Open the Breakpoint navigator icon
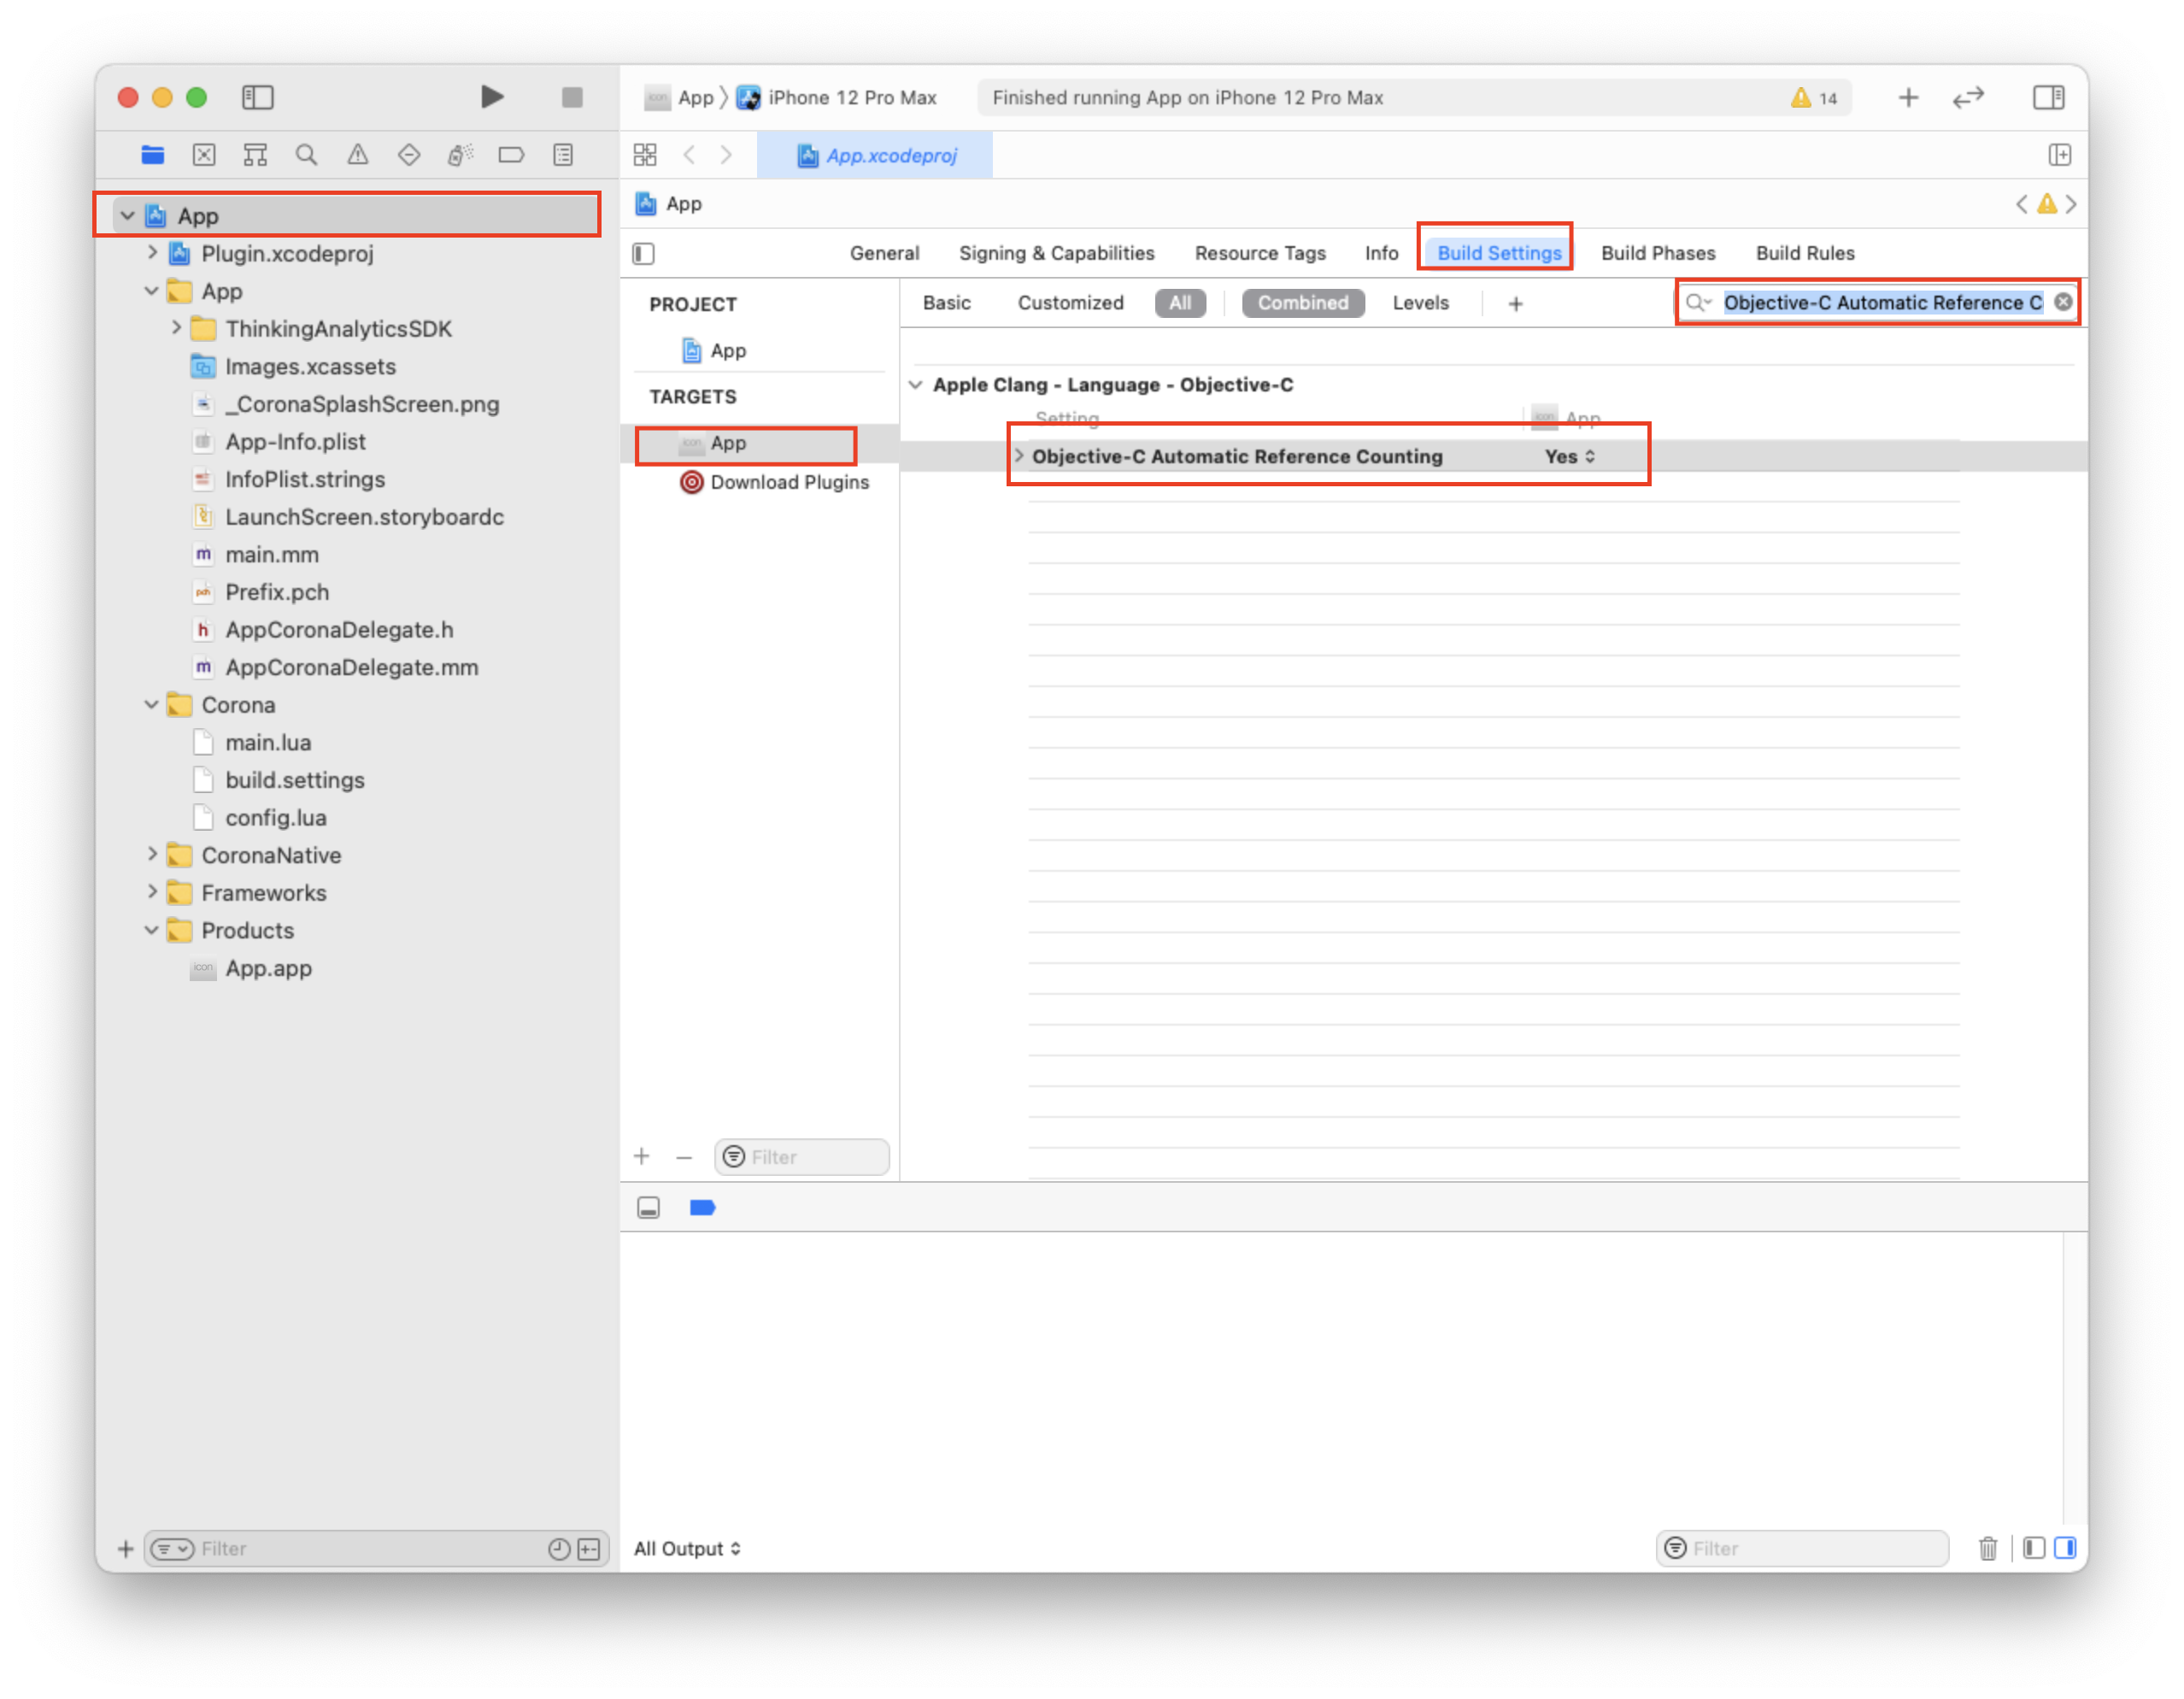This screenshot has height=1699, width=2184. tap(511, 155)
